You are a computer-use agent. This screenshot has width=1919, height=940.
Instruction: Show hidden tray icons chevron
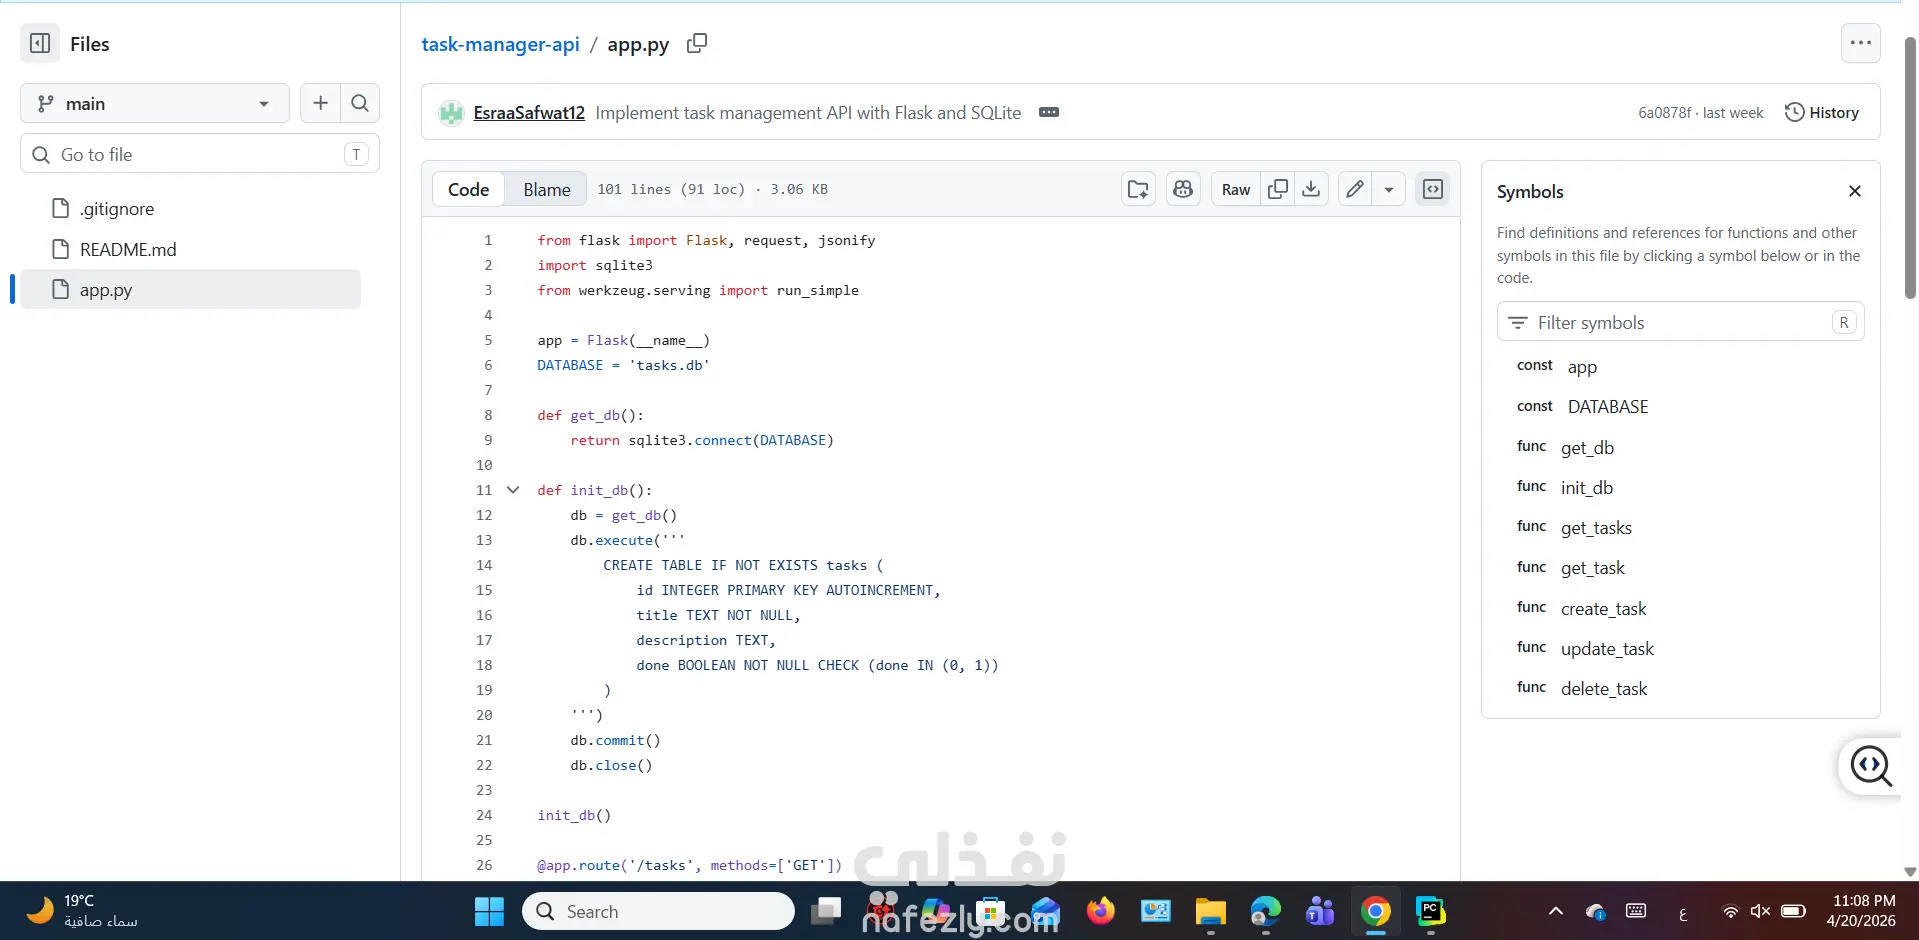pyautogui.click(x=1555, y=911)
